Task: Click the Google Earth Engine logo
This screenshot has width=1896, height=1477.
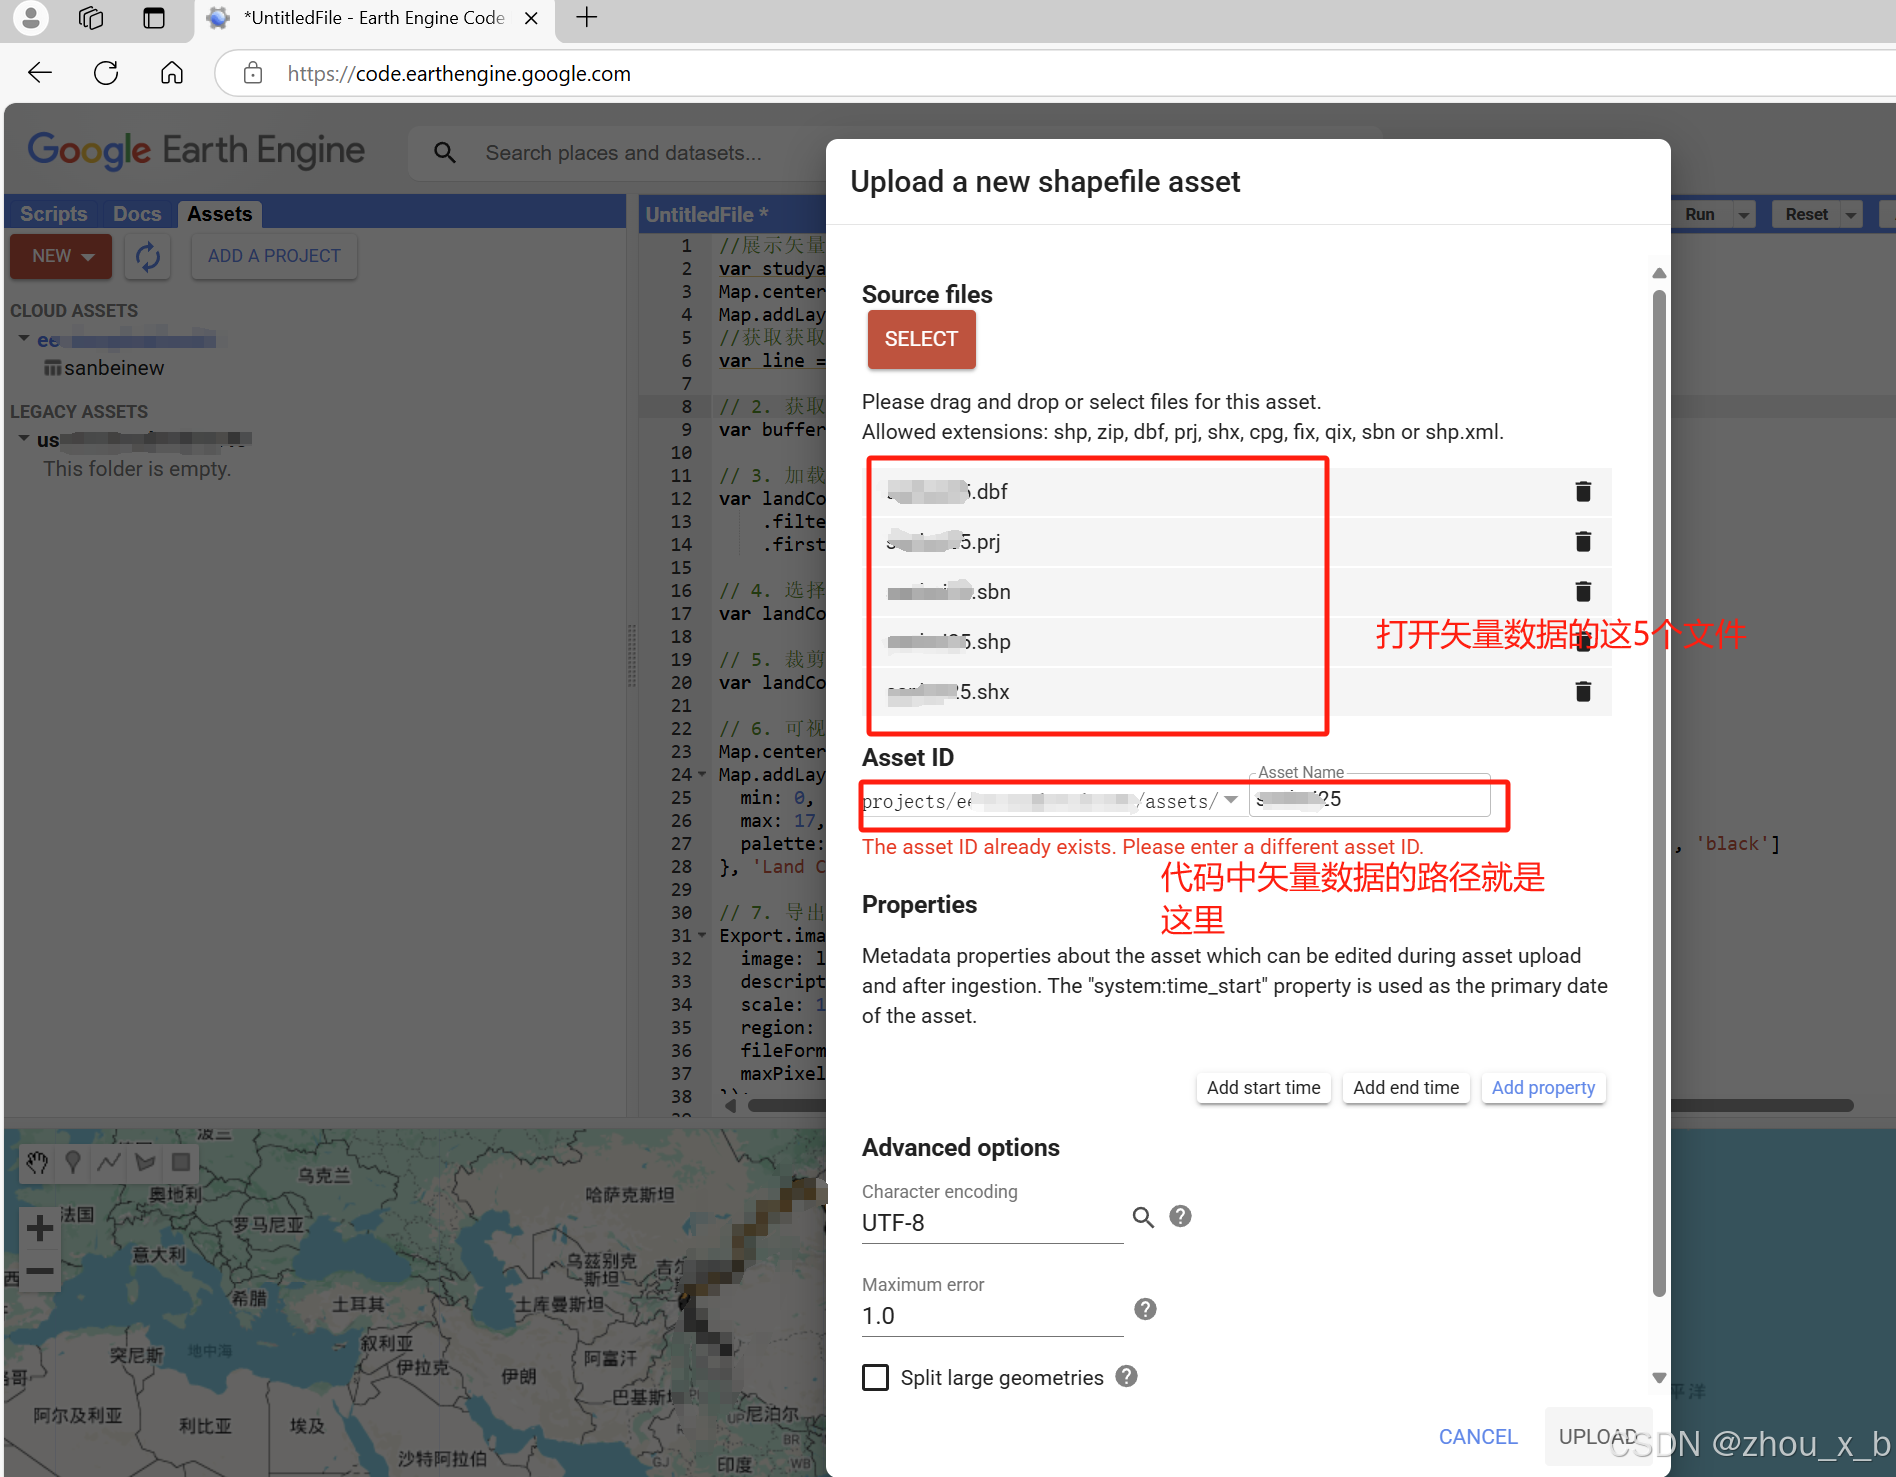Action: pyautogui.click(x=195, y=151)
